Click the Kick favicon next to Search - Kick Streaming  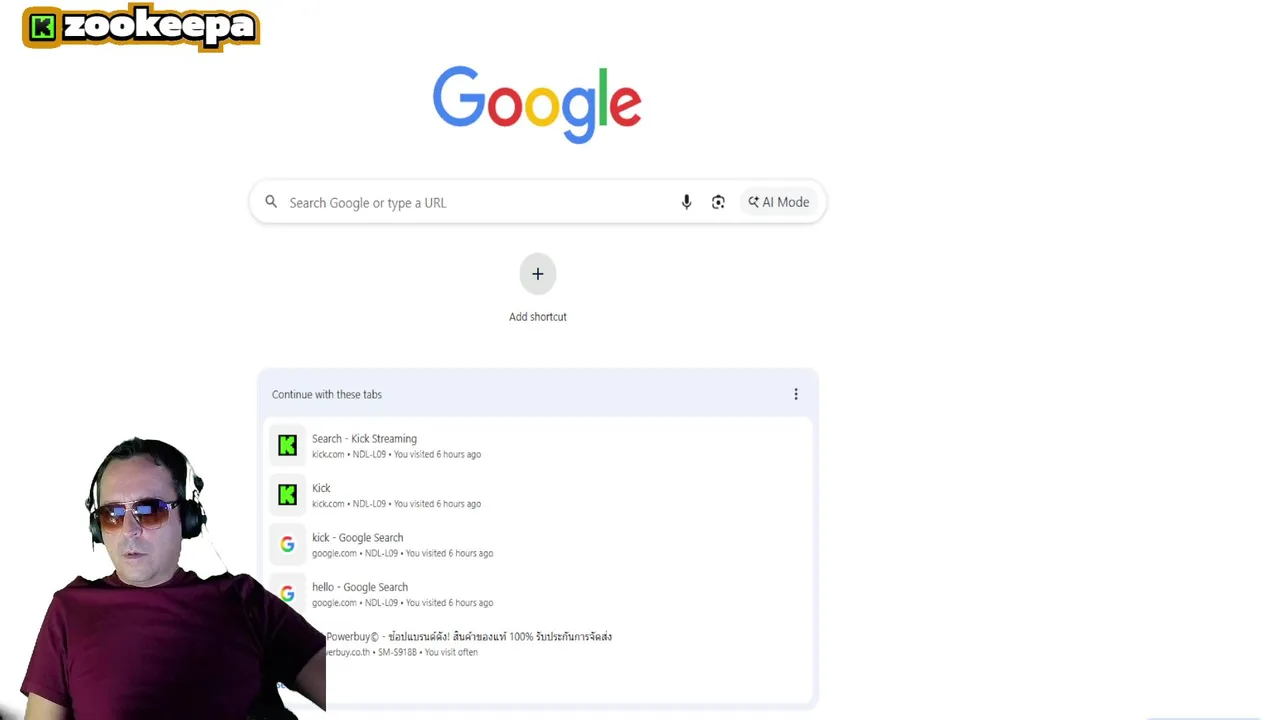click(287, 446)
